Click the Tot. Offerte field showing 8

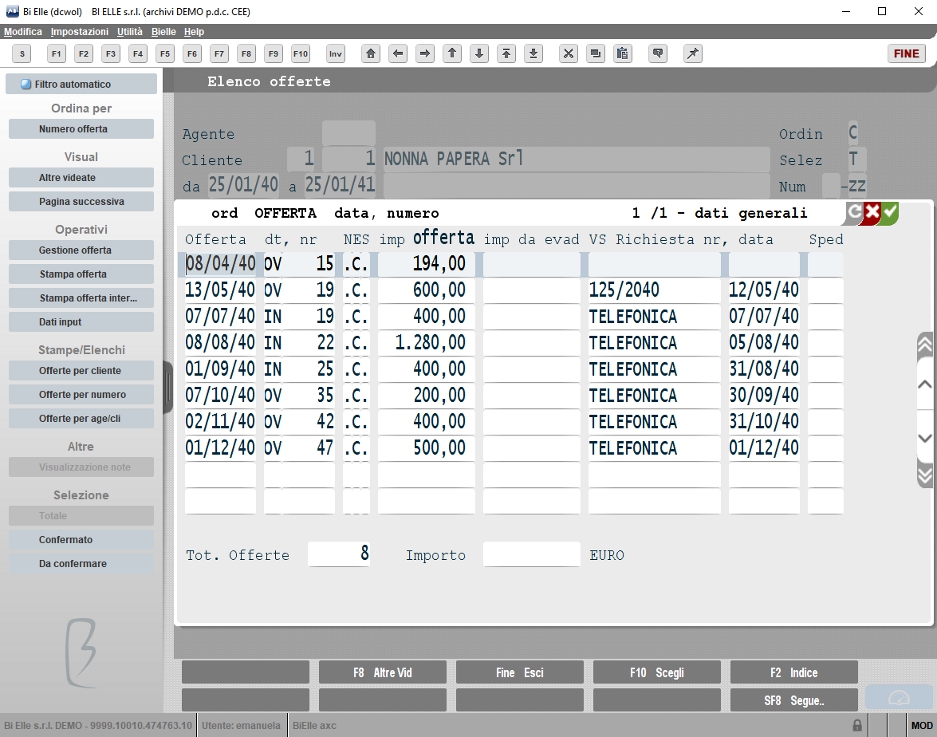coord(339,554)
